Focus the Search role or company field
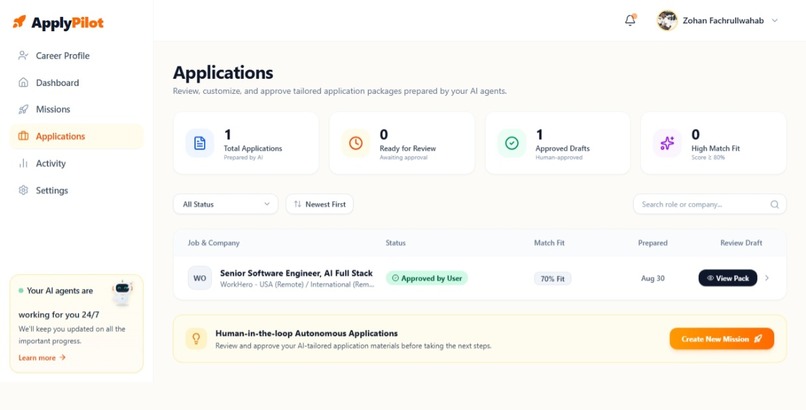Screen dimensions: 806x410 pos(709,204)
